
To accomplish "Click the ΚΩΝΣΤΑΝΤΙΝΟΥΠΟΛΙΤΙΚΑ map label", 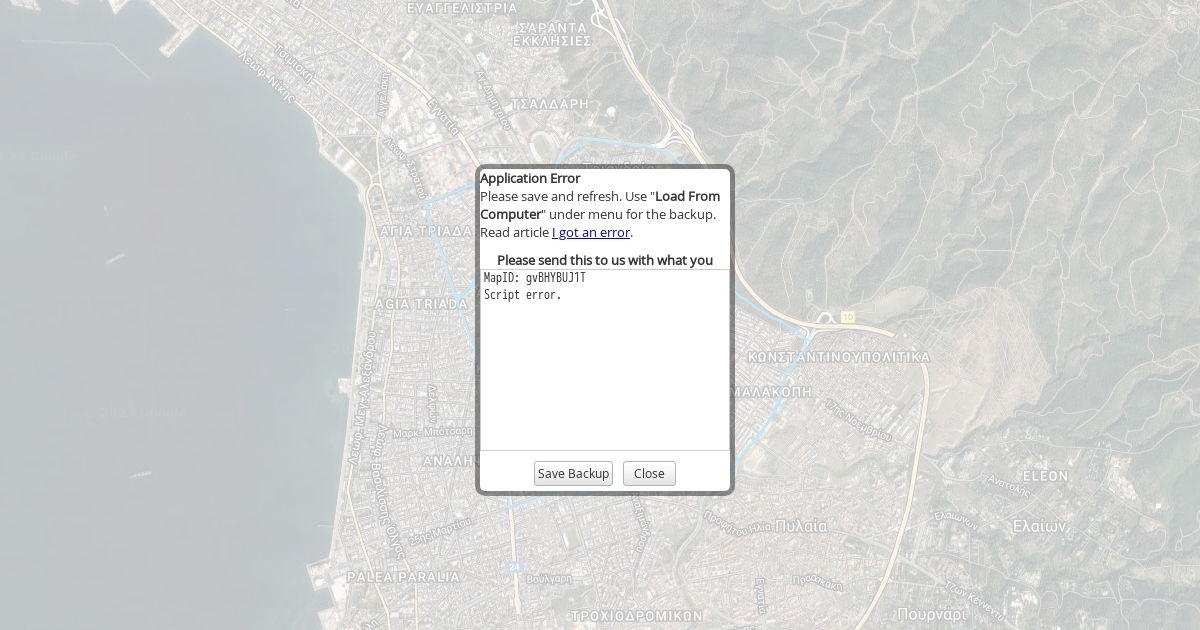I will click(839, 357).
